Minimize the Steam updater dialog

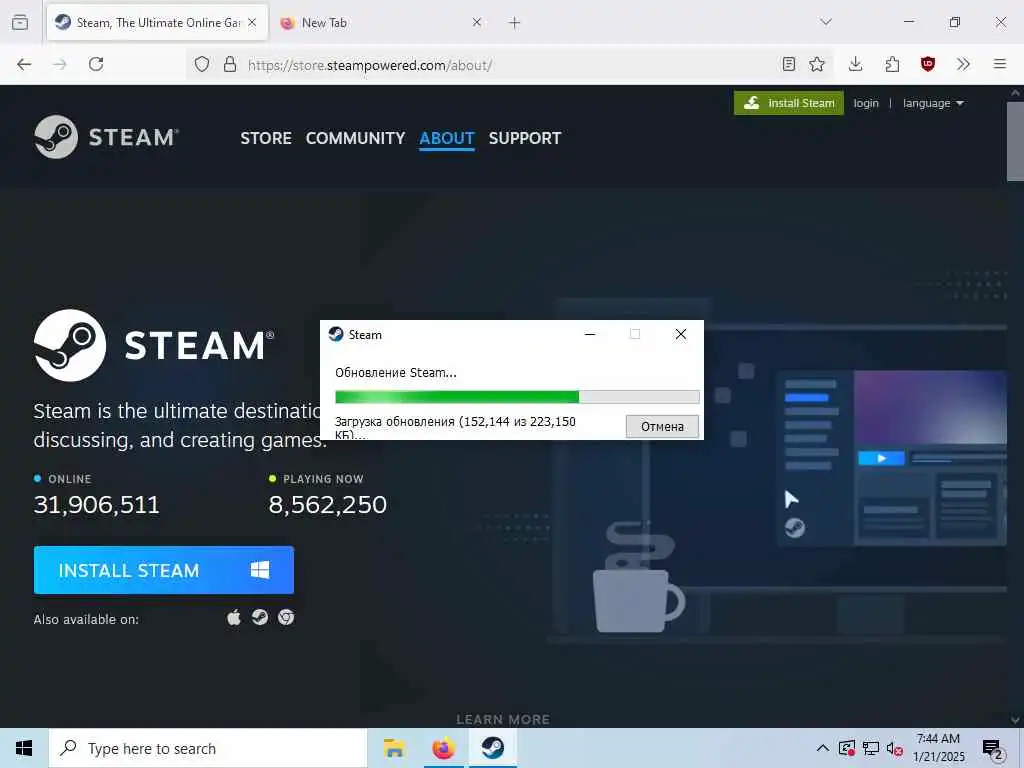pyautogui.click(x=590, y=334)
